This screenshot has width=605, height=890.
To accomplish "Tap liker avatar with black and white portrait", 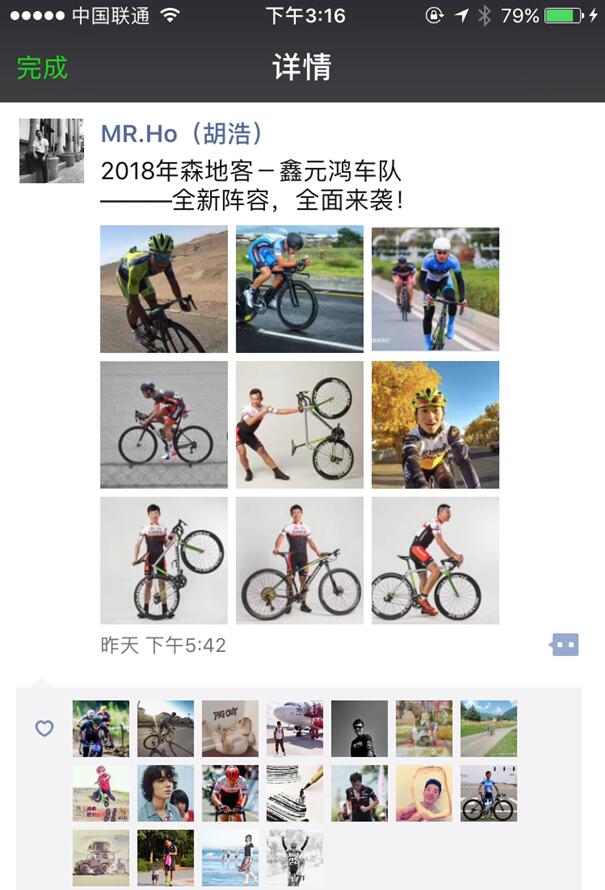I will pyautogui.click(x=360, y=728).
